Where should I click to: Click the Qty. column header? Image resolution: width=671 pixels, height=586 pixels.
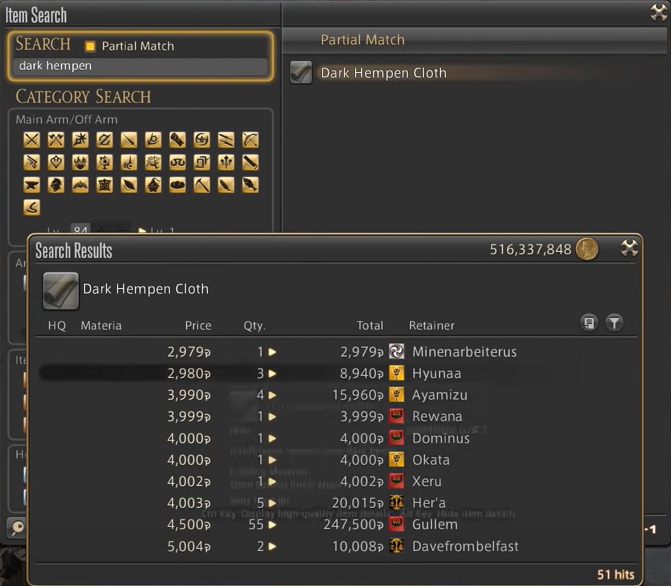(x=255, y=326)
